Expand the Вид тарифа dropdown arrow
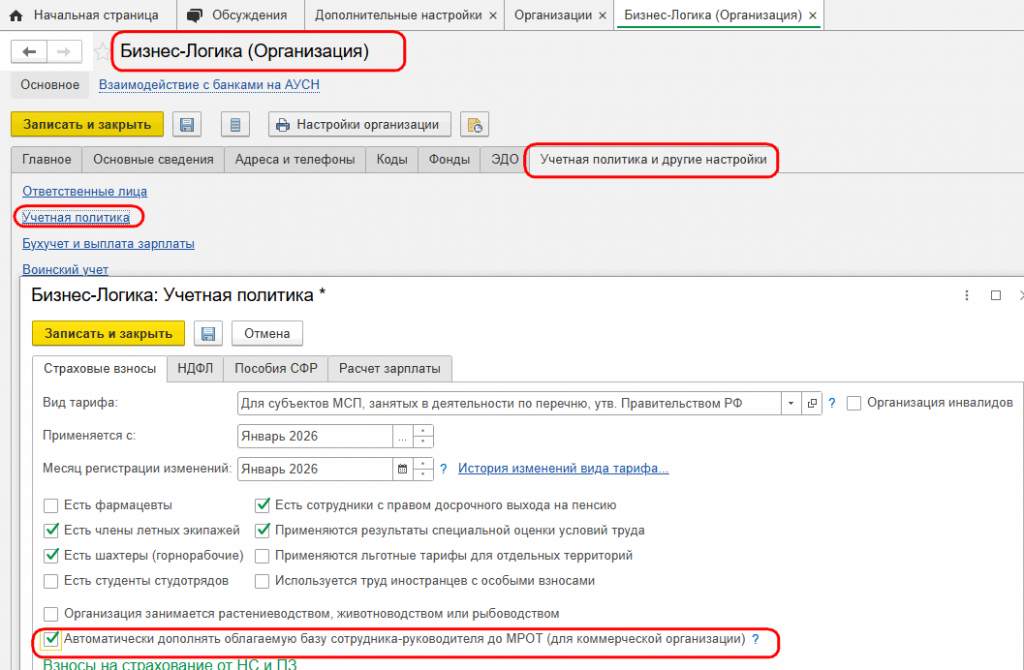 [x=791, y=403]
